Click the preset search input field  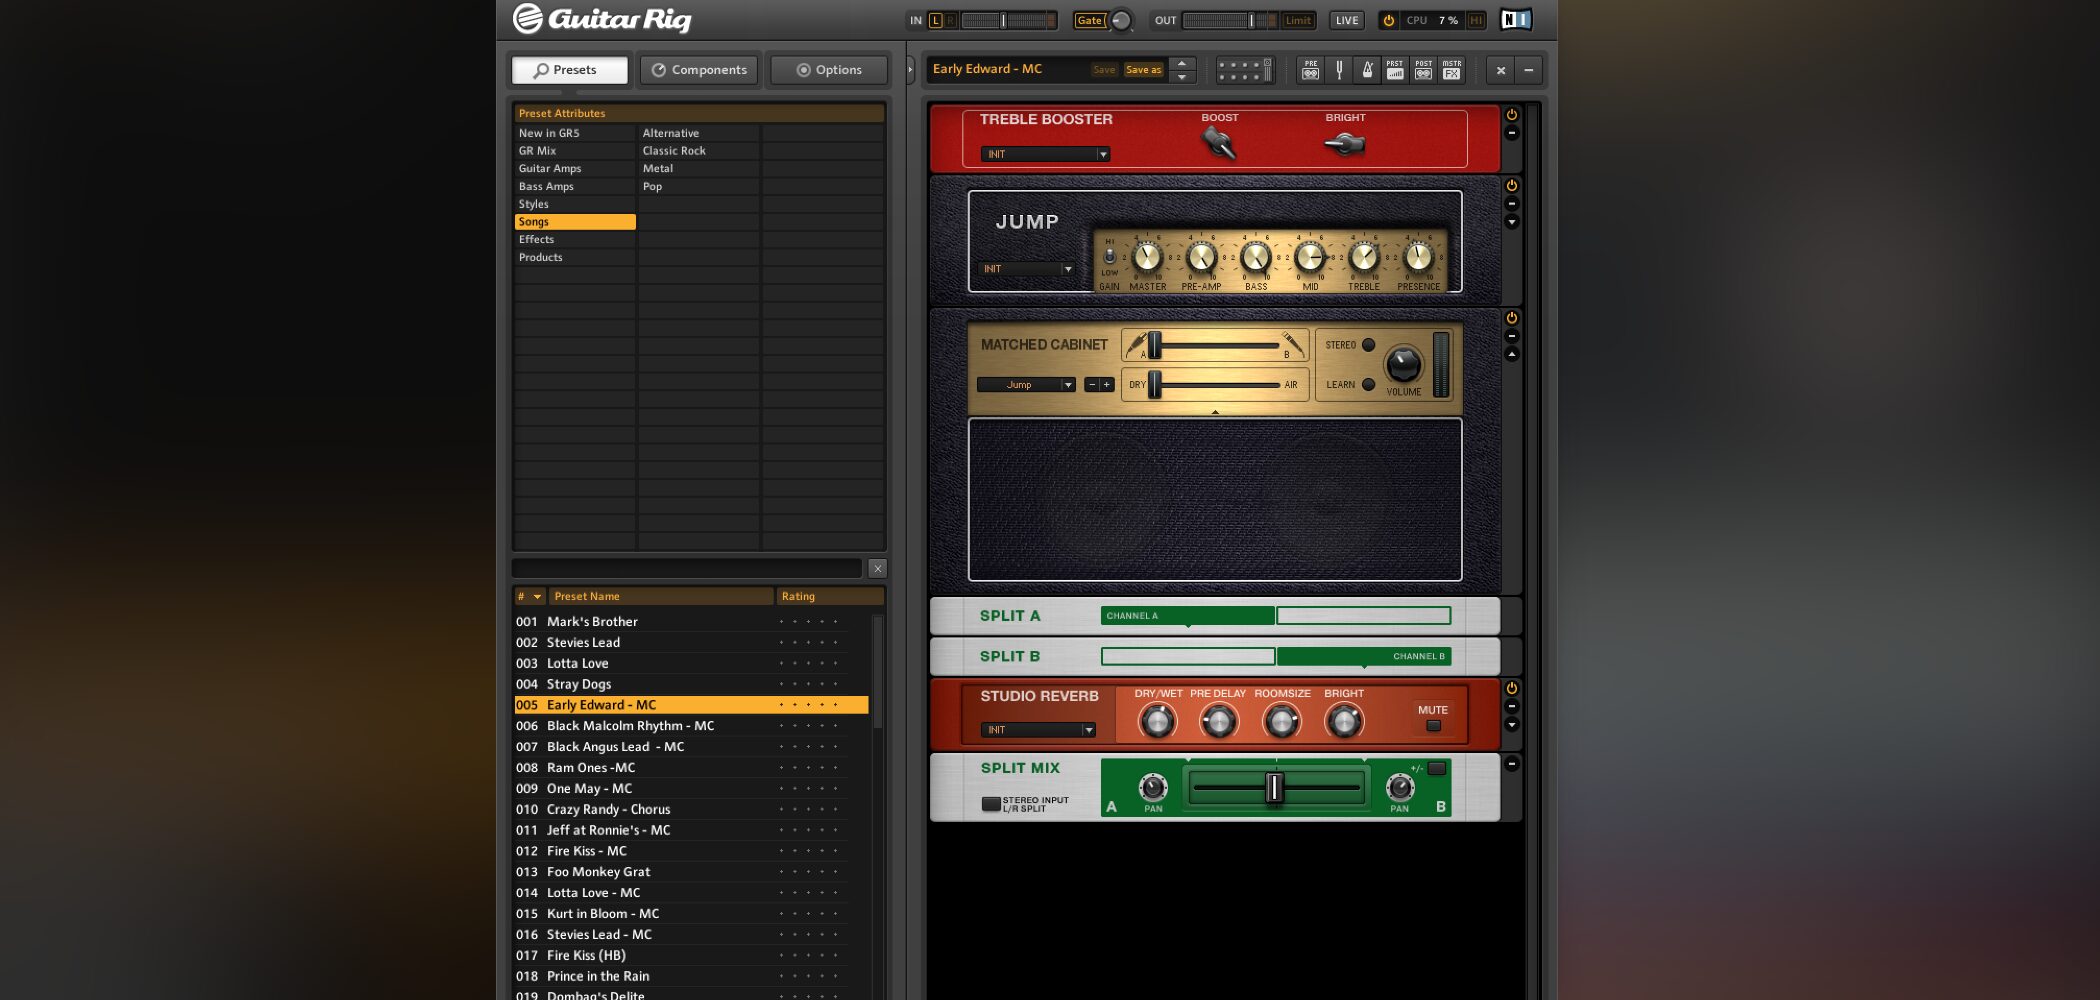[687, 568]
